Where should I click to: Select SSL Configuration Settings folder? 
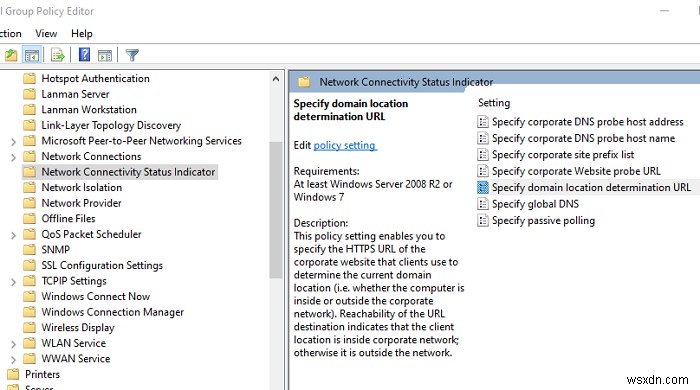coord(93,266)
